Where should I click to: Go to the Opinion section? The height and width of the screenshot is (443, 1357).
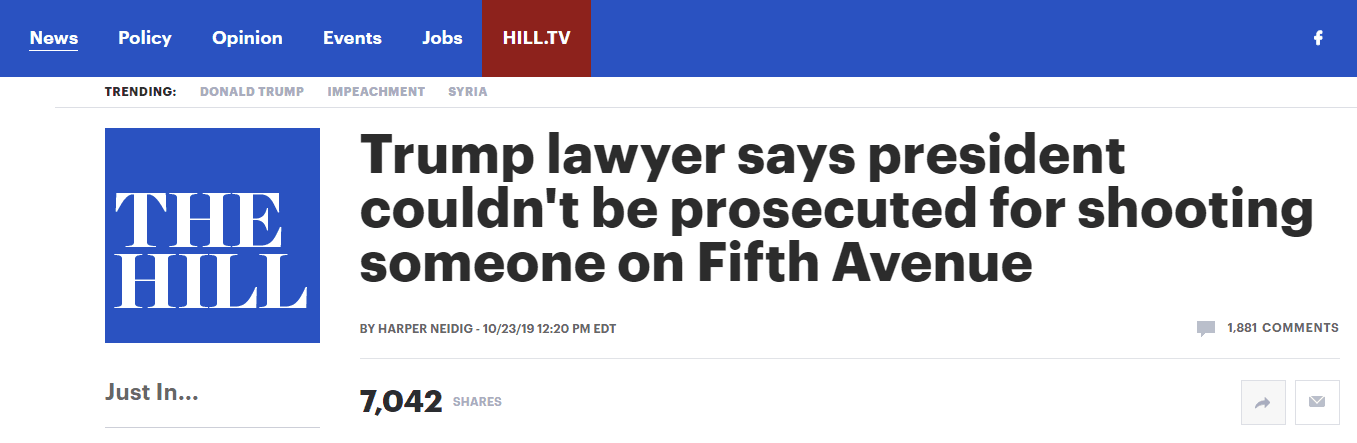coord(247,38)
